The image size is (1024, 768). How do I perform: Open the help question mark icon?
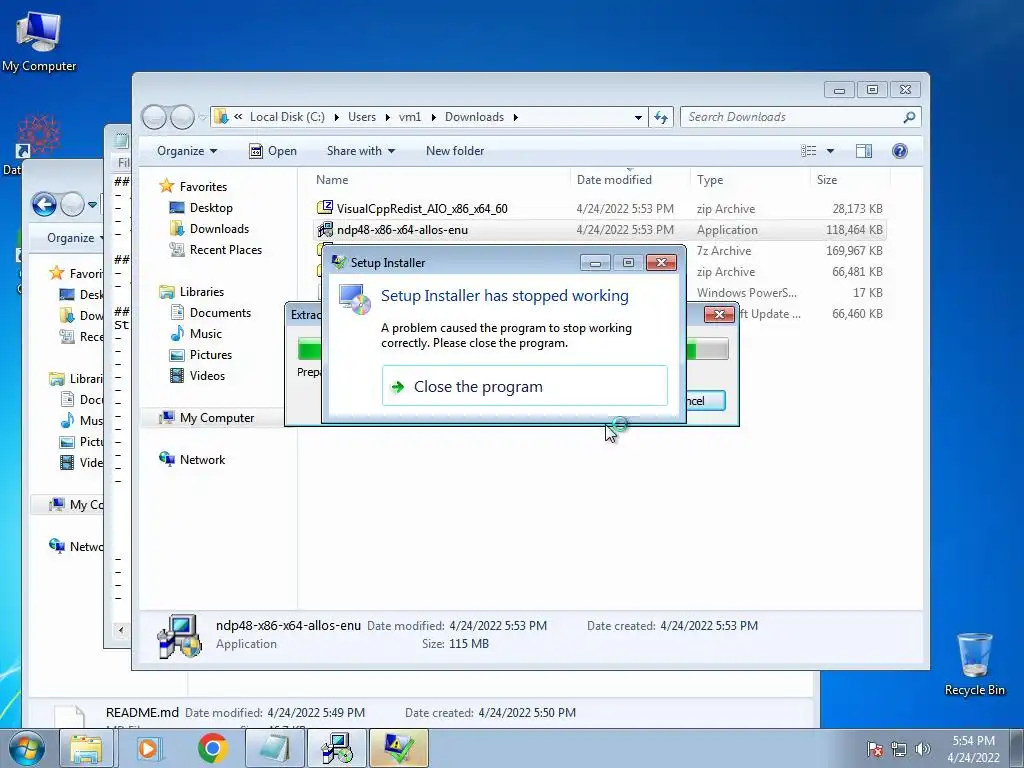click(x=899, y=151)
